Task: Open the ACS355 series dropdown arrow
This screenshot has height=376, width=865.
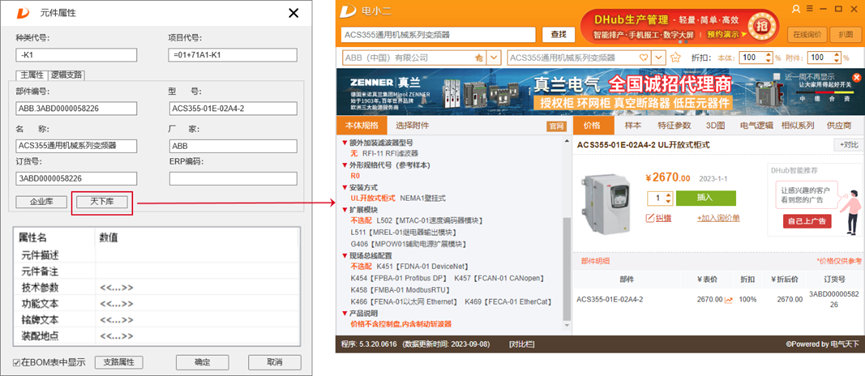Action: coord(659,57)
